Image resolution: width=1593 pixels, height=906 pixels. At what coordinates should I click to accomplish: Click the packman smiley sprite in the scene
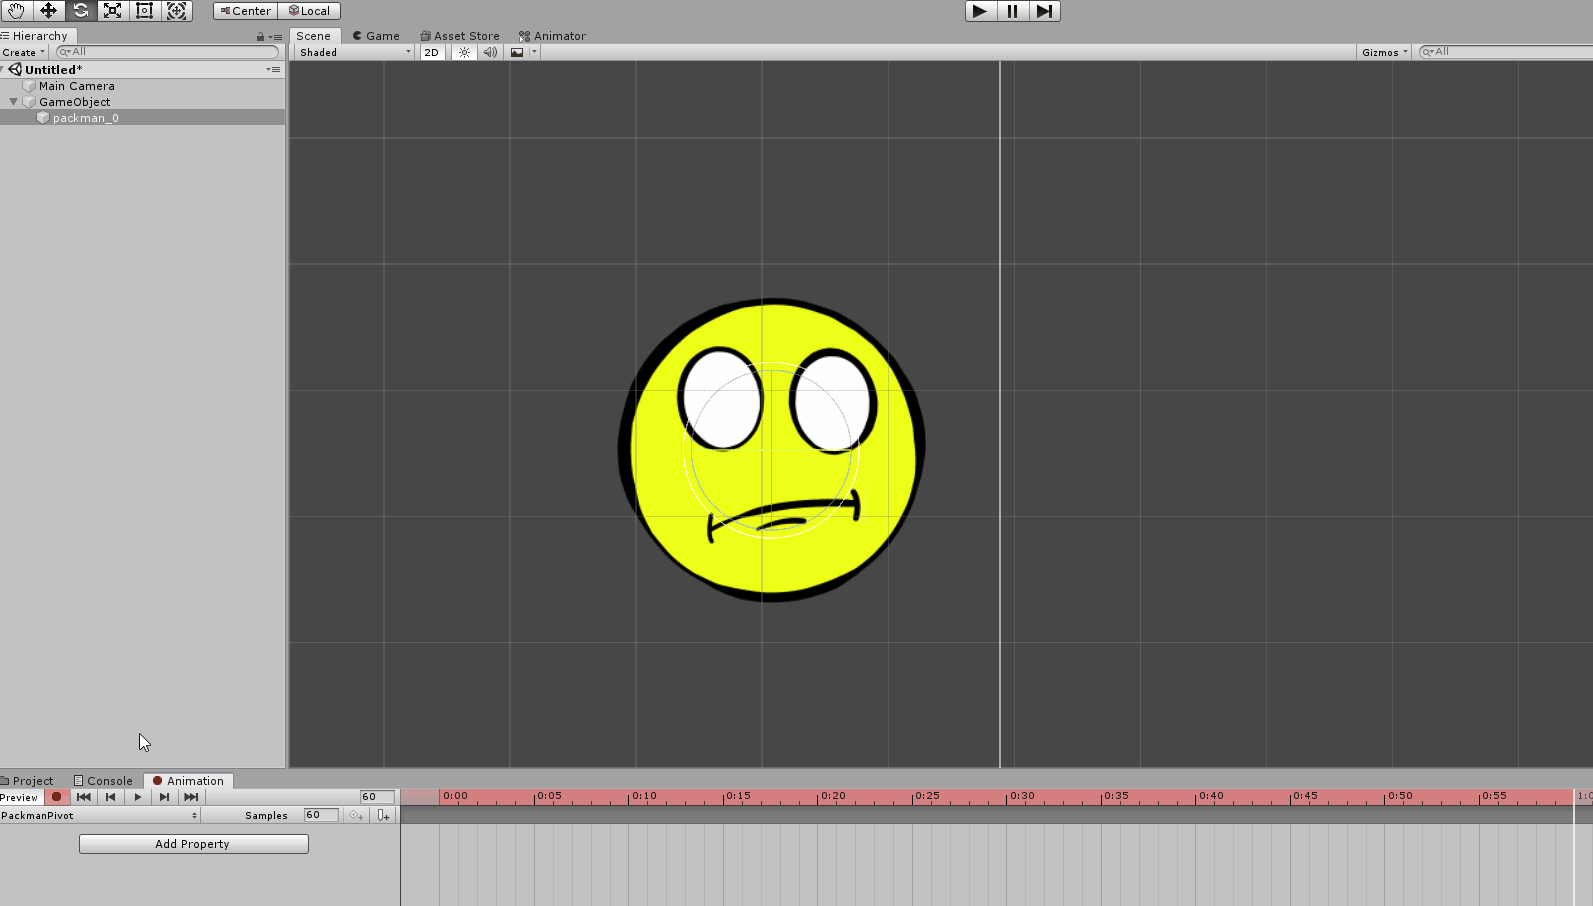[x=772, y=449]
